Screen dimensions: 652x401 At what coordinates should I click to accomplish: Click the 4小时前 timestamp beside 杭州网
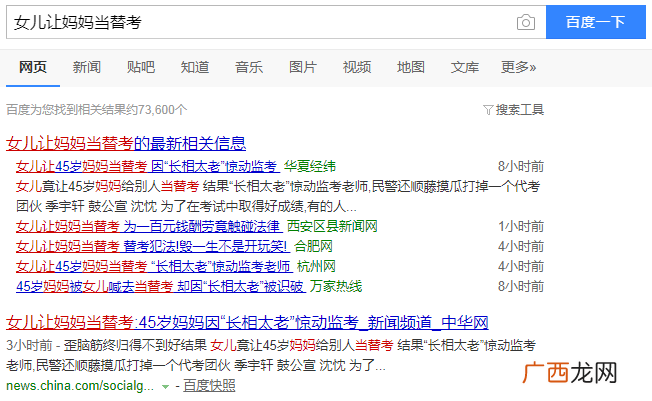[x=521, y=266]
